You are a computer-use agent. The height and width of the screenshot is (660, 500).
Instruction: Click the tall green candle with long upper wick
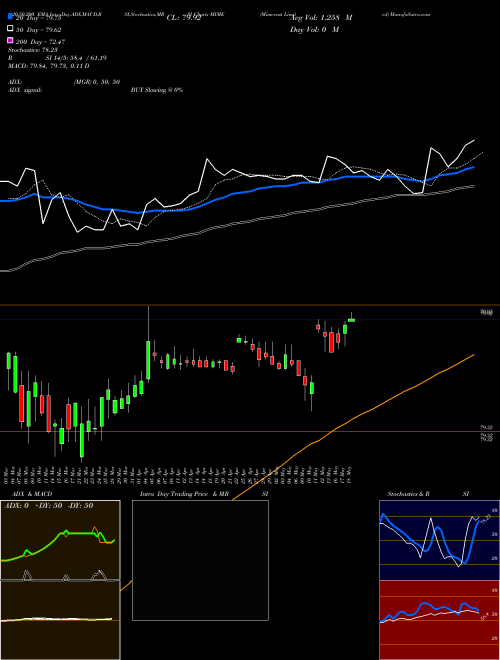(148, 360)
